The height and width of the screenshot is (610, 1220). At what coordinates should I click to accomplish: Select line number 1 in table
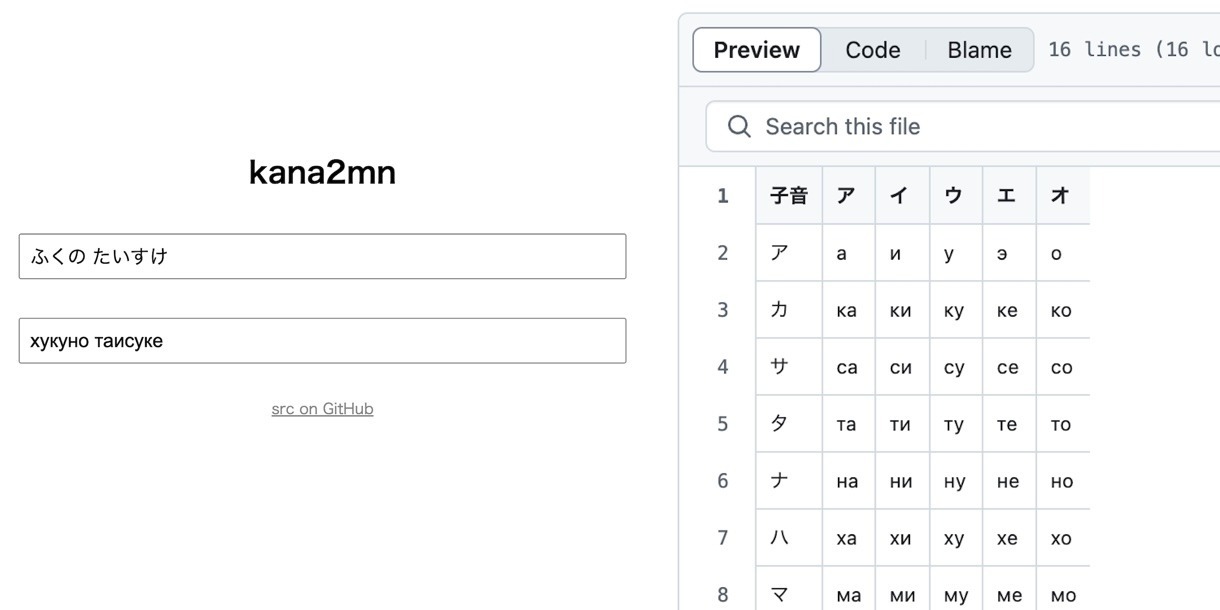click(722, 195)
